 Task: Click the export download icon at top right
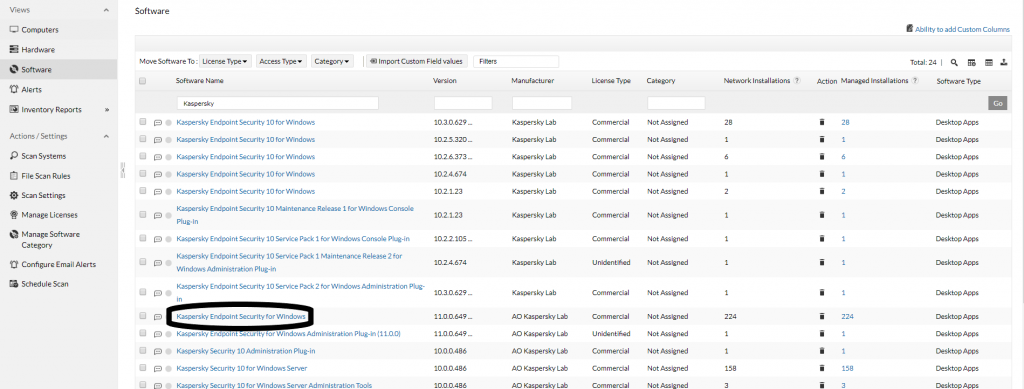point(1004,62)
